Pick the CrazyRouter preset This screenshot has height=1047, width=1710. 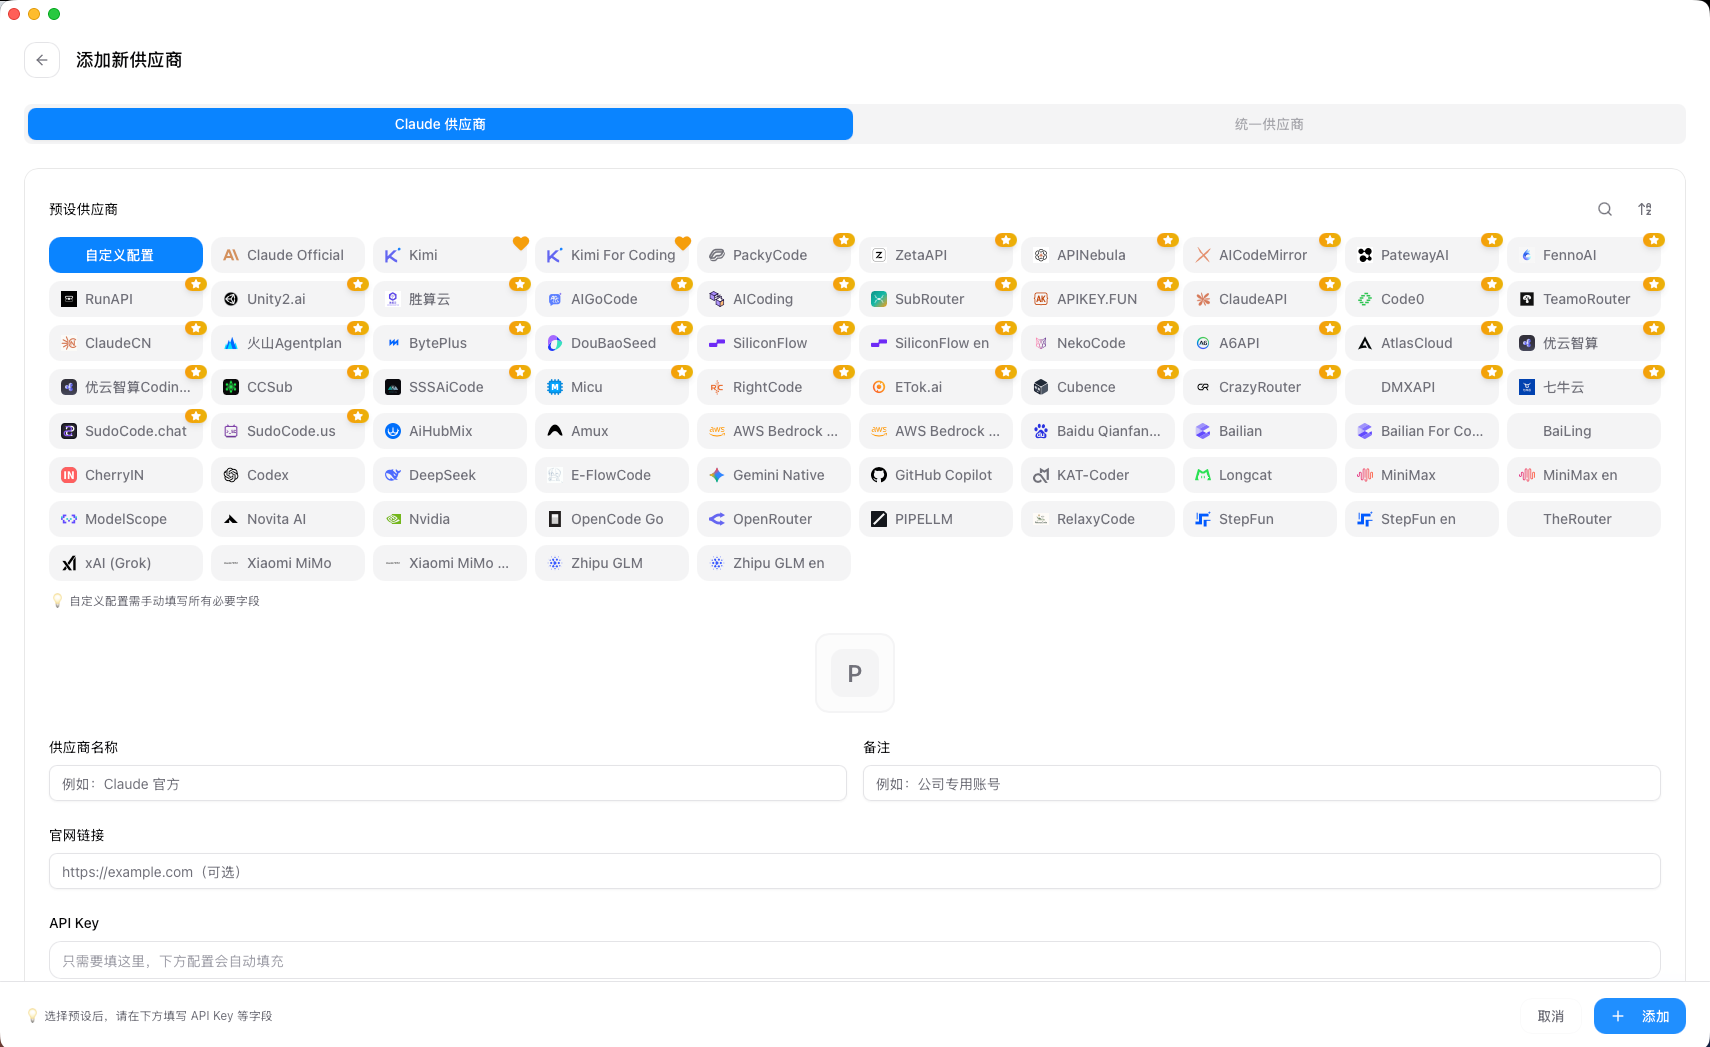pyautogui.click(x=1260, y=387)
